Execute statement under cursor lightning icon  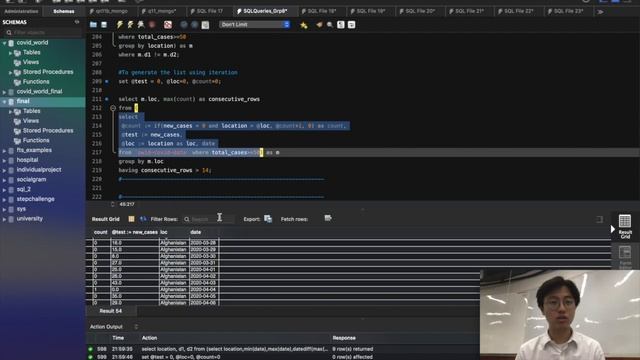[130, 25]
